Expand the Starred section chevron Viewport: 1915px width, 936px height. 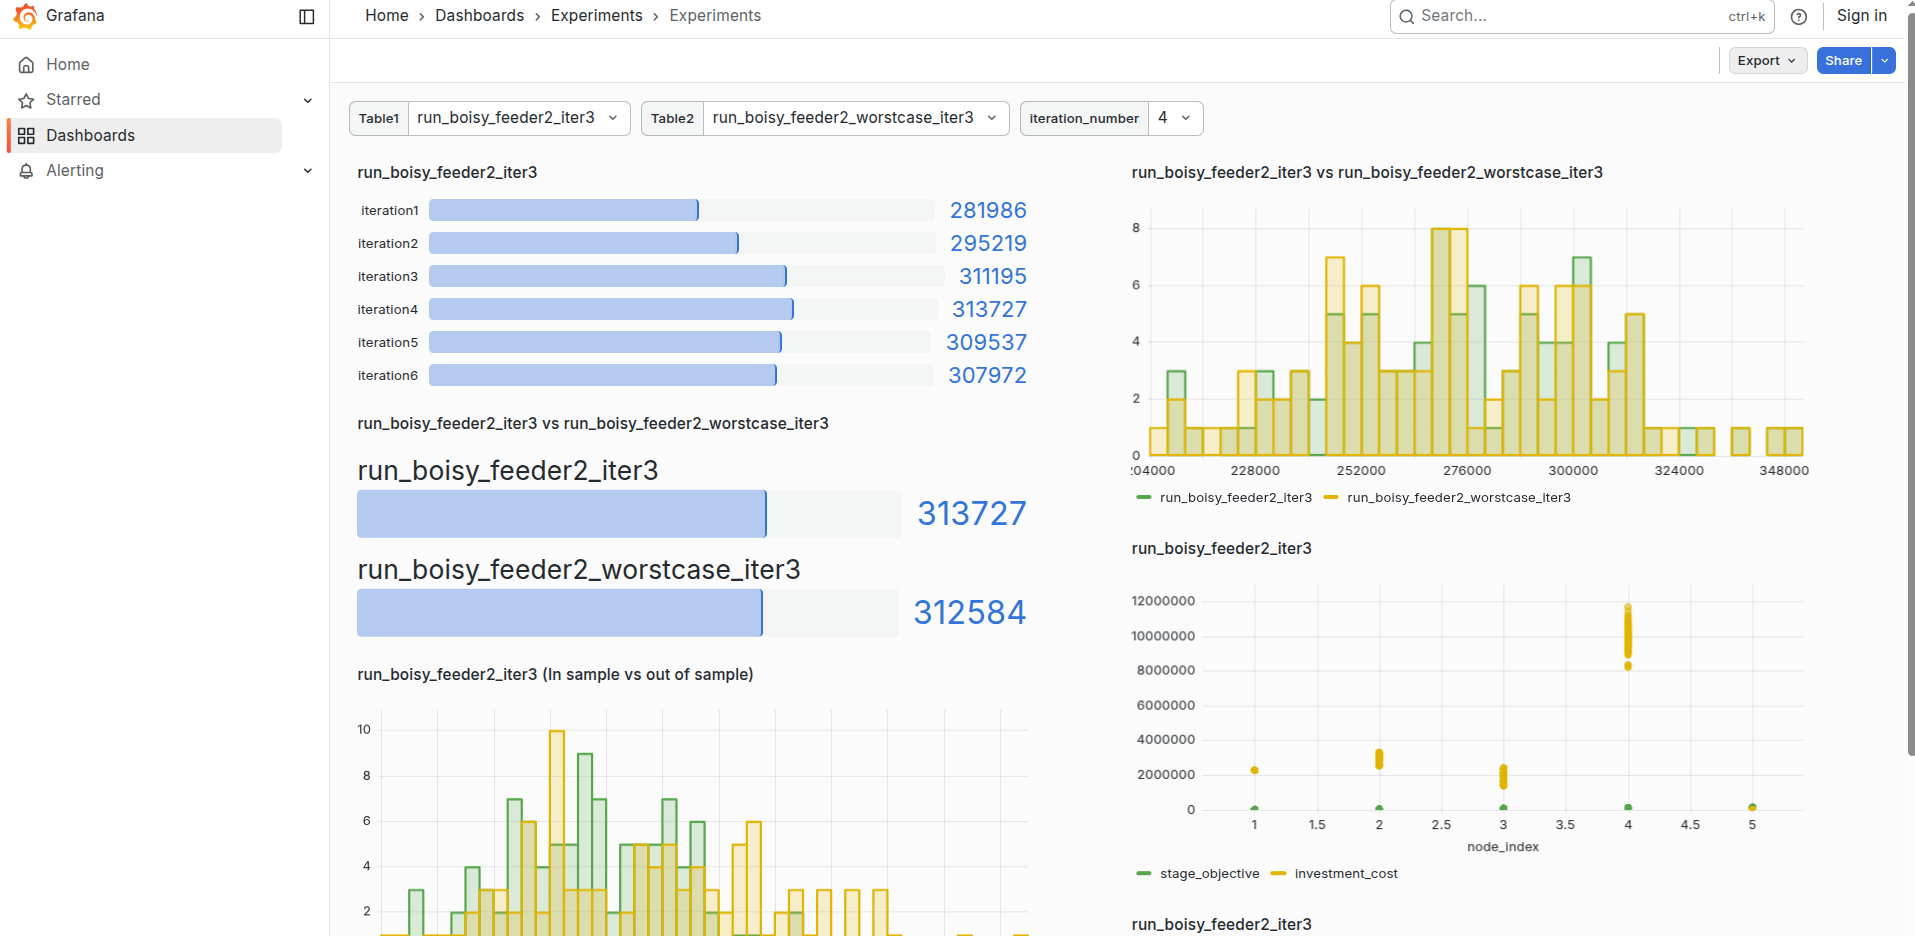pos(308,100)
